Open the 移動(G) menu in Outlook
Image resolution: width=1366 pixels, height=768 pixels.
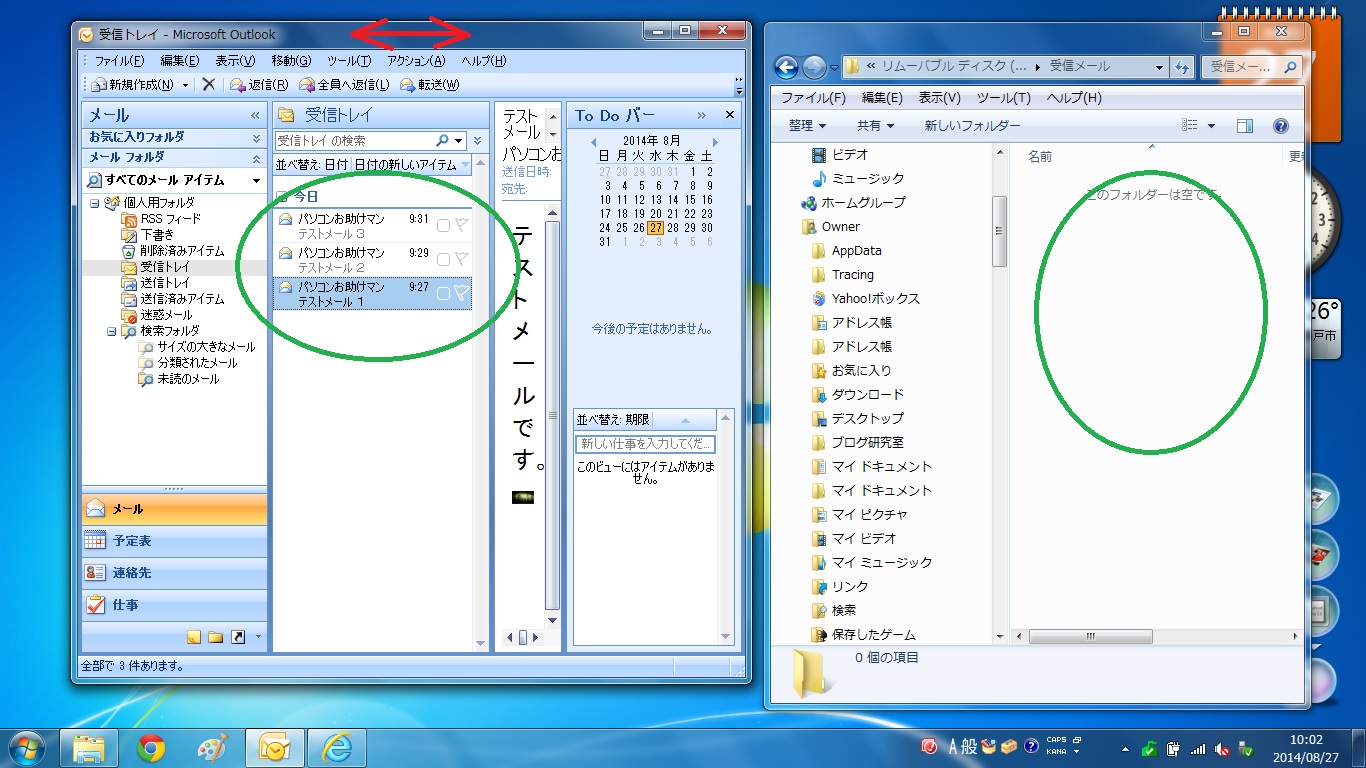coord(291,61)
